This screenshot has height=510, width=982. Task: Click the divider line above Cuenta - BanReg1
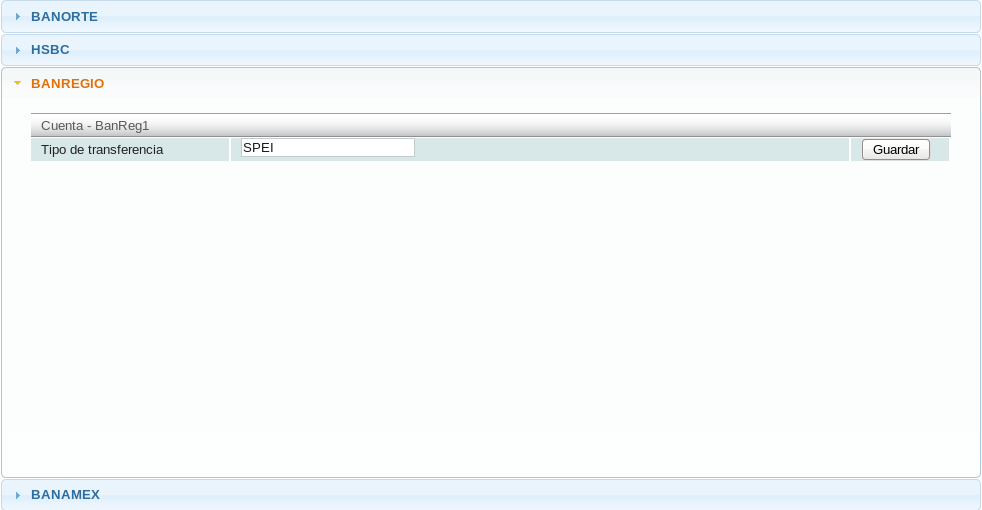pyautogui.click(x=490, y=113)
